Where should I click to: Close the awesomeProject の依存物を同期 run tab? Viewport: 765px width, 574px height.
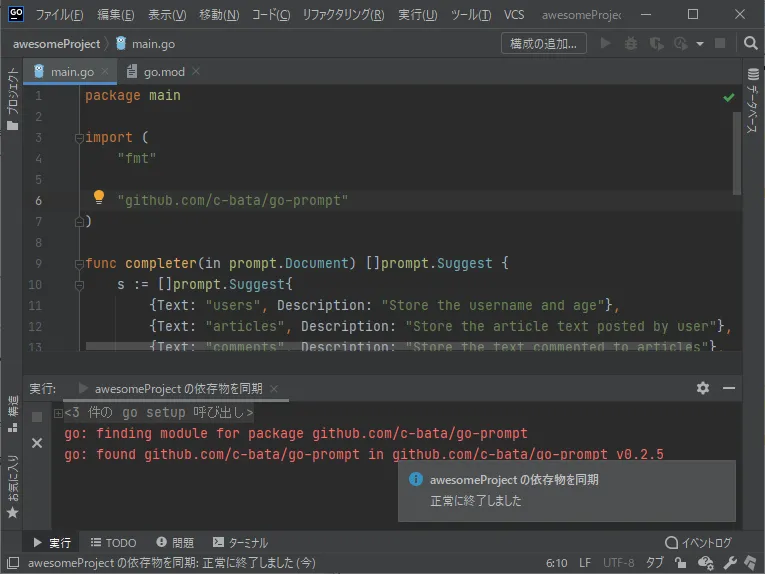274,389
